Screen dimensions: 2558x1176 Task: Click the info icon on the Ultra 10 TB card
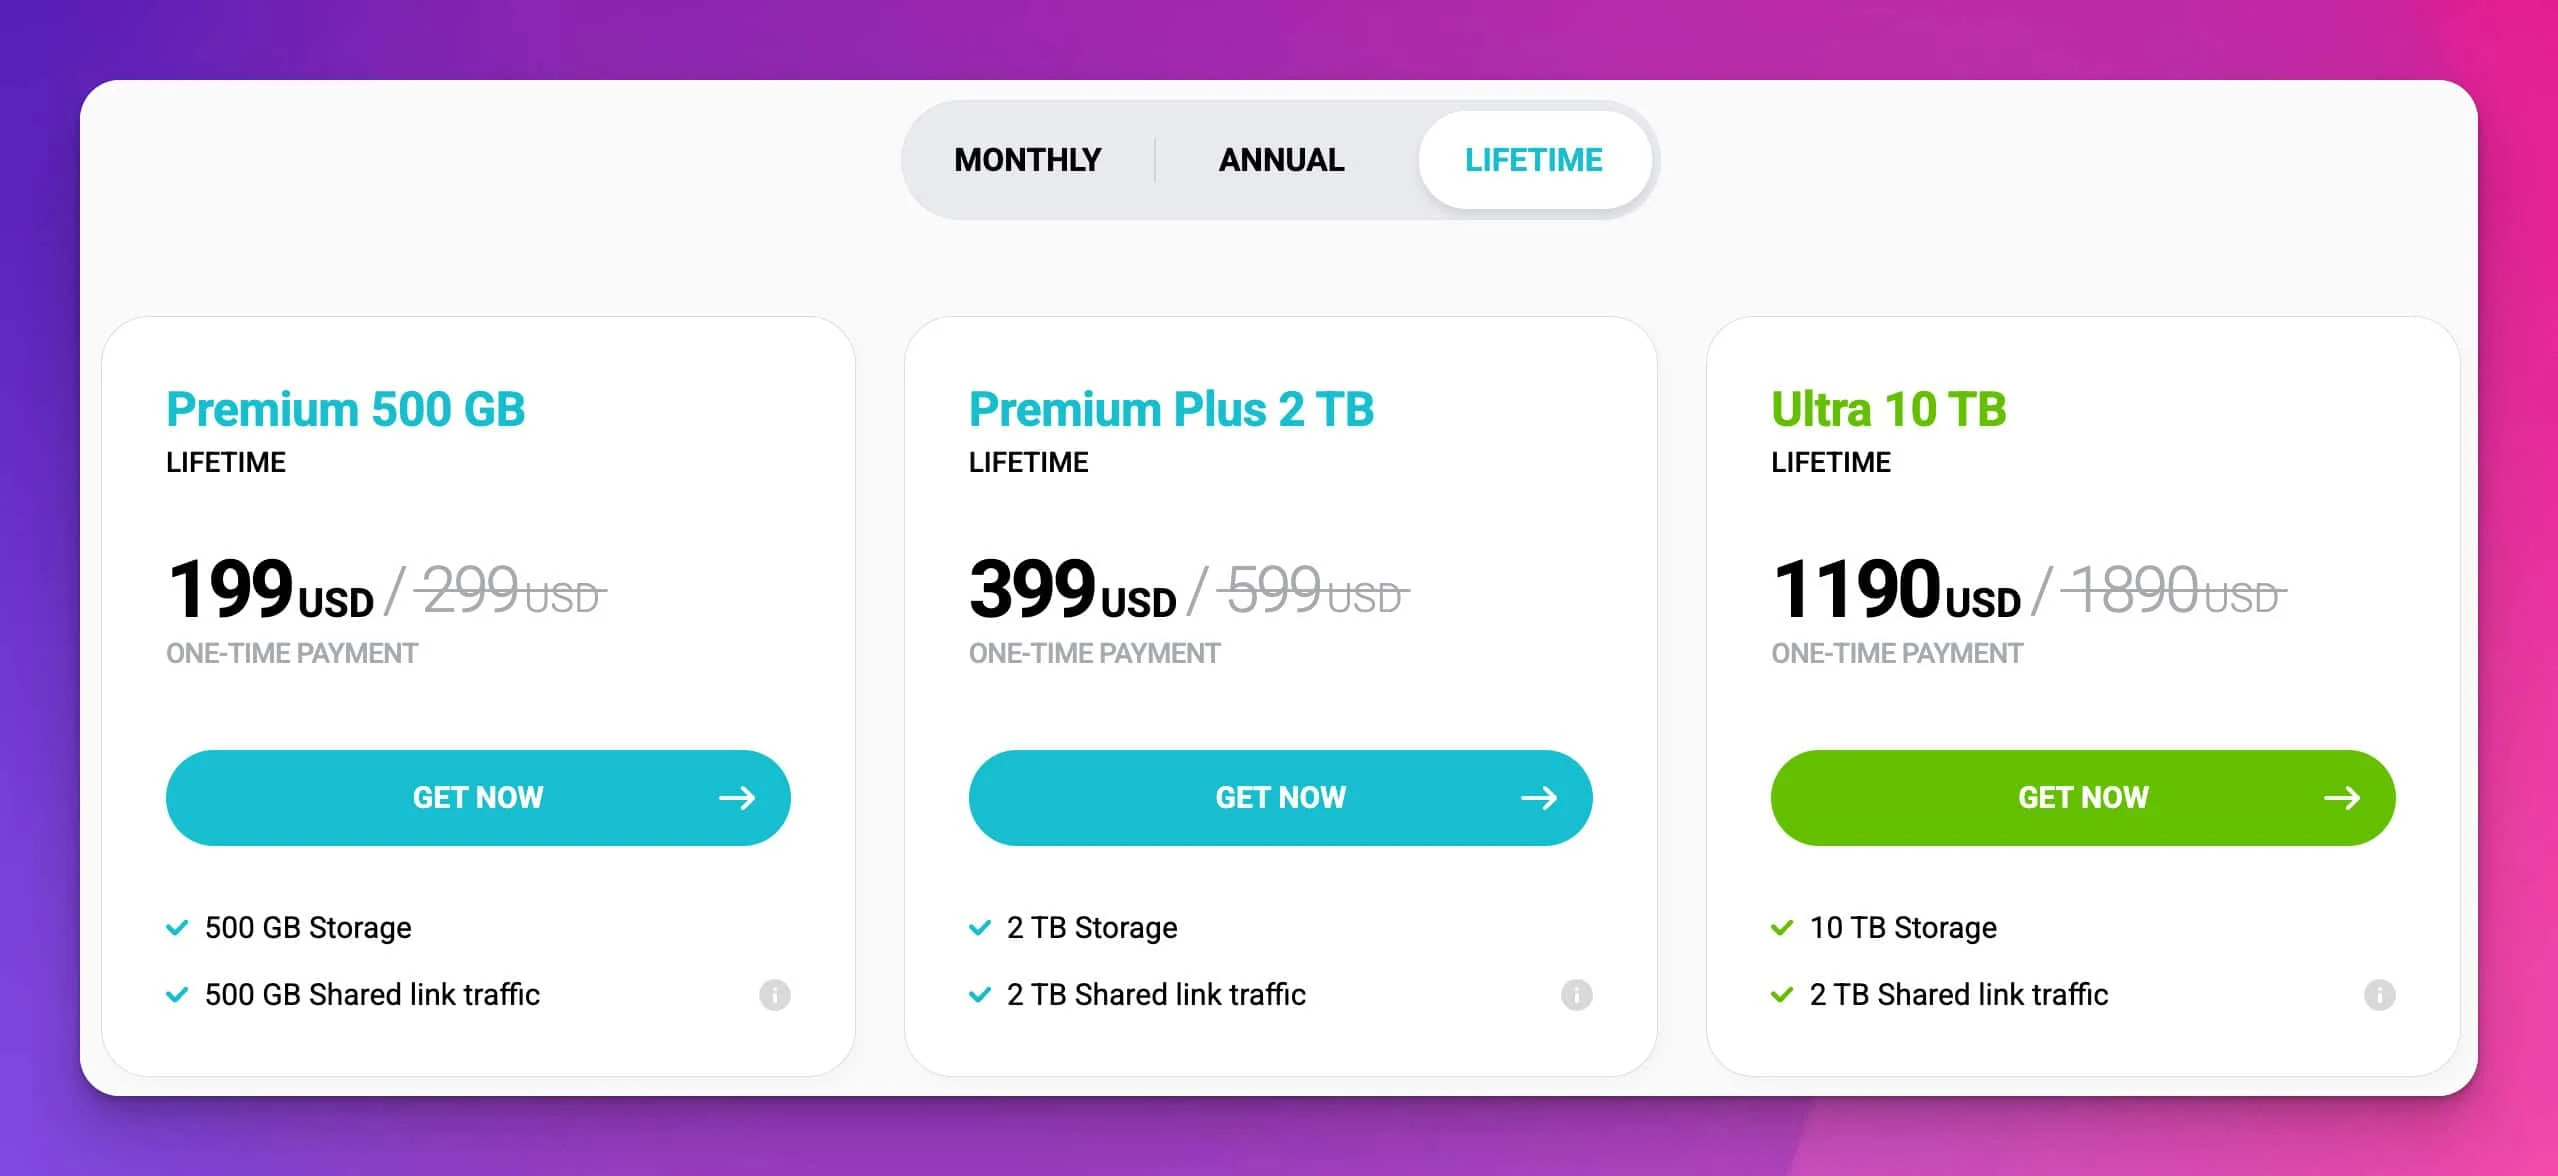2383,994
